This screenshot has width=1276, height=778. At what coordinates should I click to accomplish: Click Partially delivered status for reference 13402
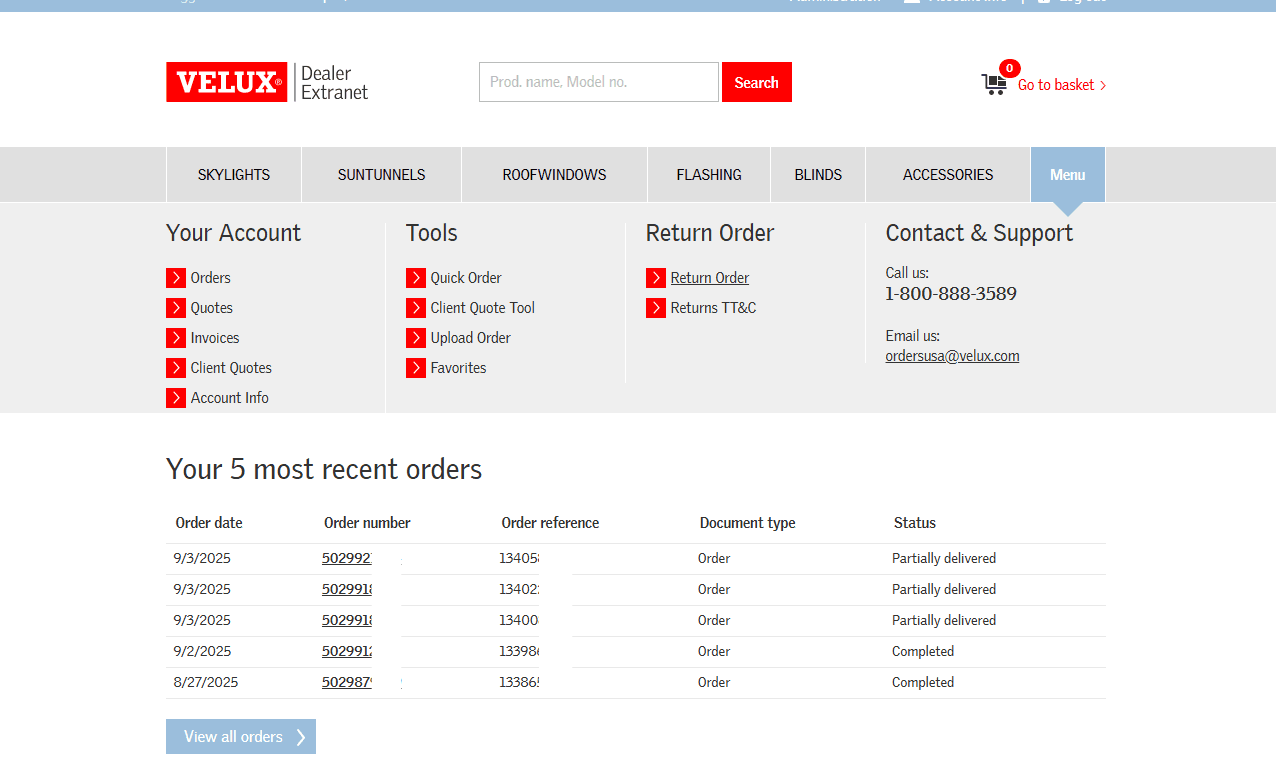click(x=944, y=589)
